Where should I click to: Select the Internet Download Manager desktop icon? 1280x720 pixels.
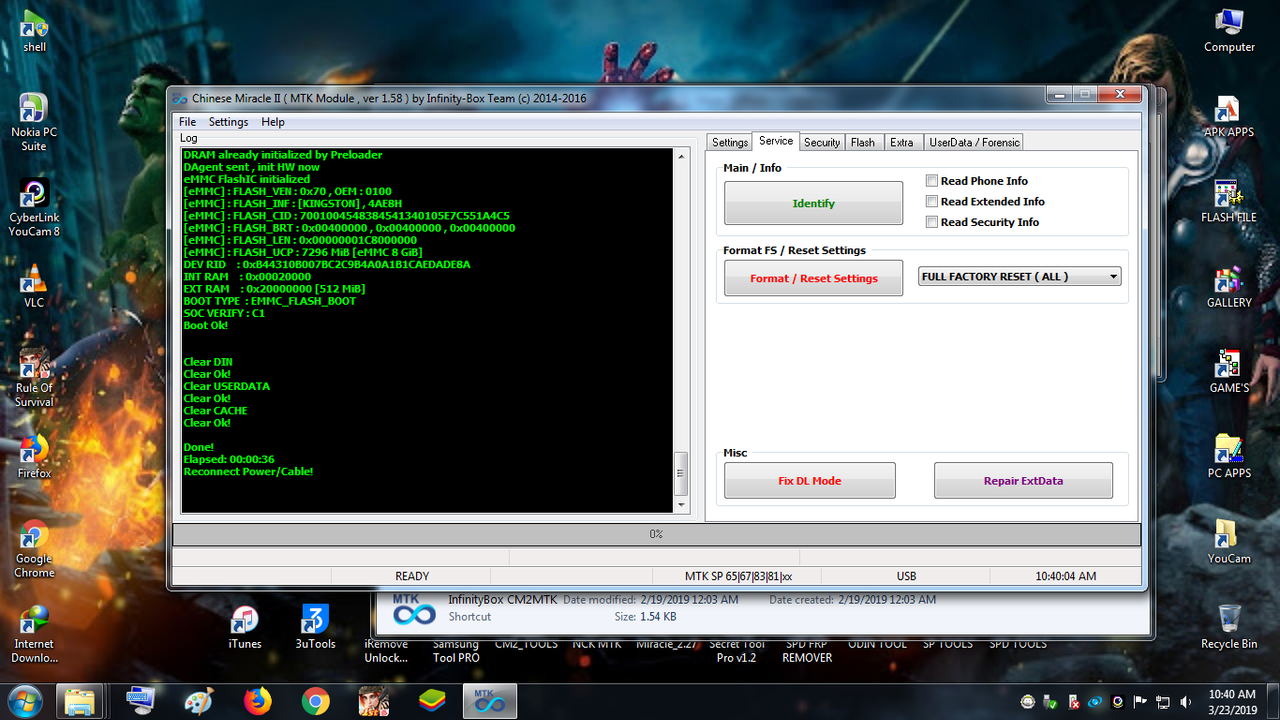34,634
